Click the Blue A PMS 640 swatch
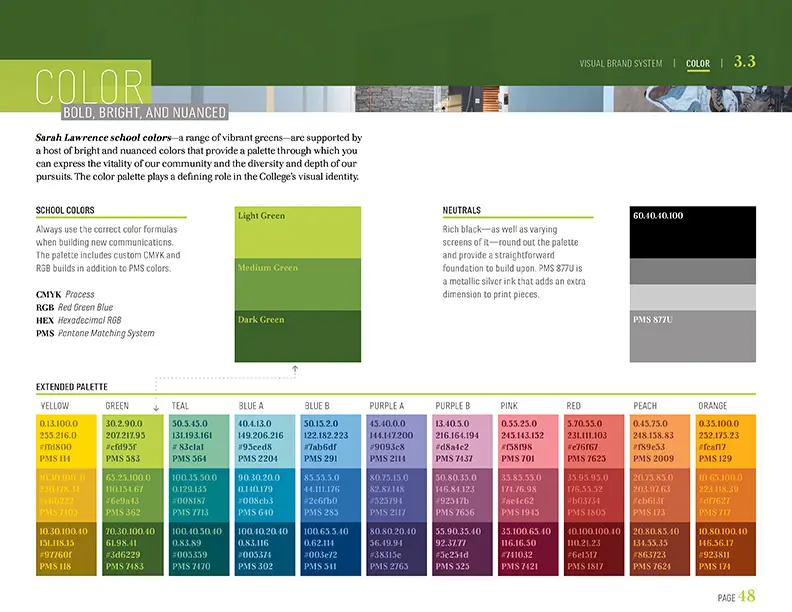792x612 pixels. (265, 495)
